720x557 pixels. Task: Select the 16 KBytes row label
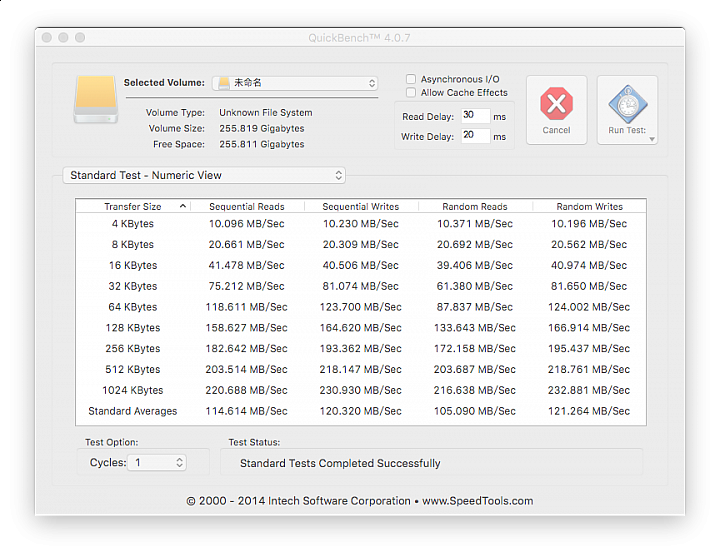[x=133, y=265]
